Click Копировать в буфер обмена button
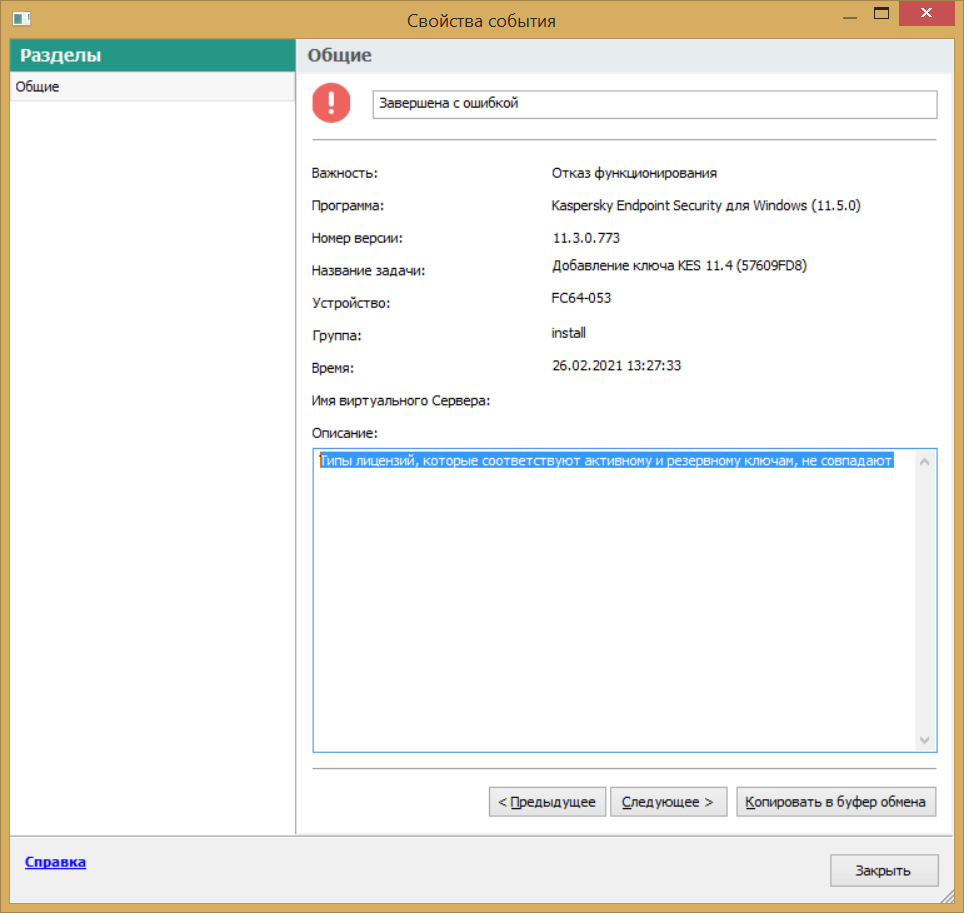The width and height of the screenshot is (964, 913). (836, 802)
